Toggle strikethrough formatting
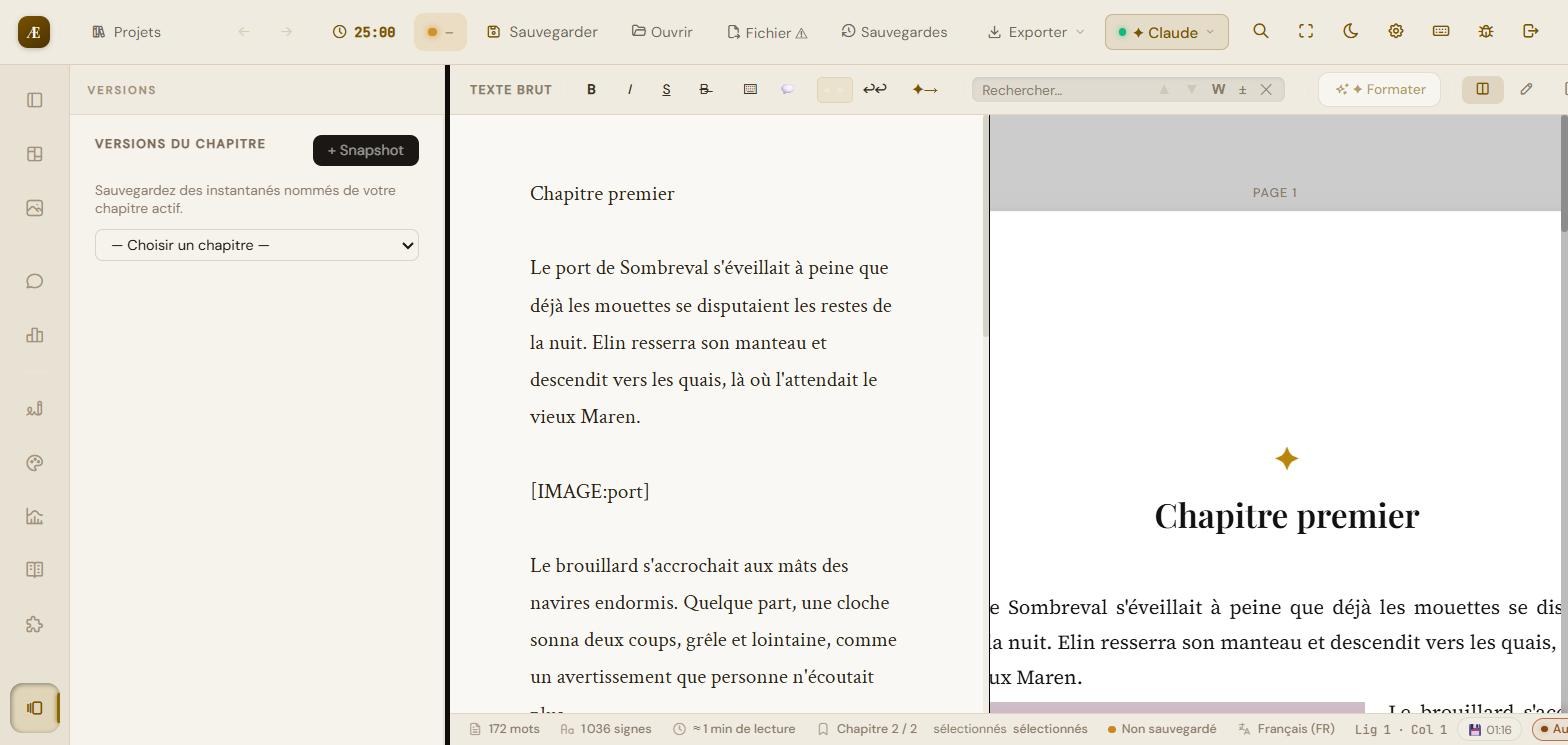 pyautogui.click(x=706, y=90)
